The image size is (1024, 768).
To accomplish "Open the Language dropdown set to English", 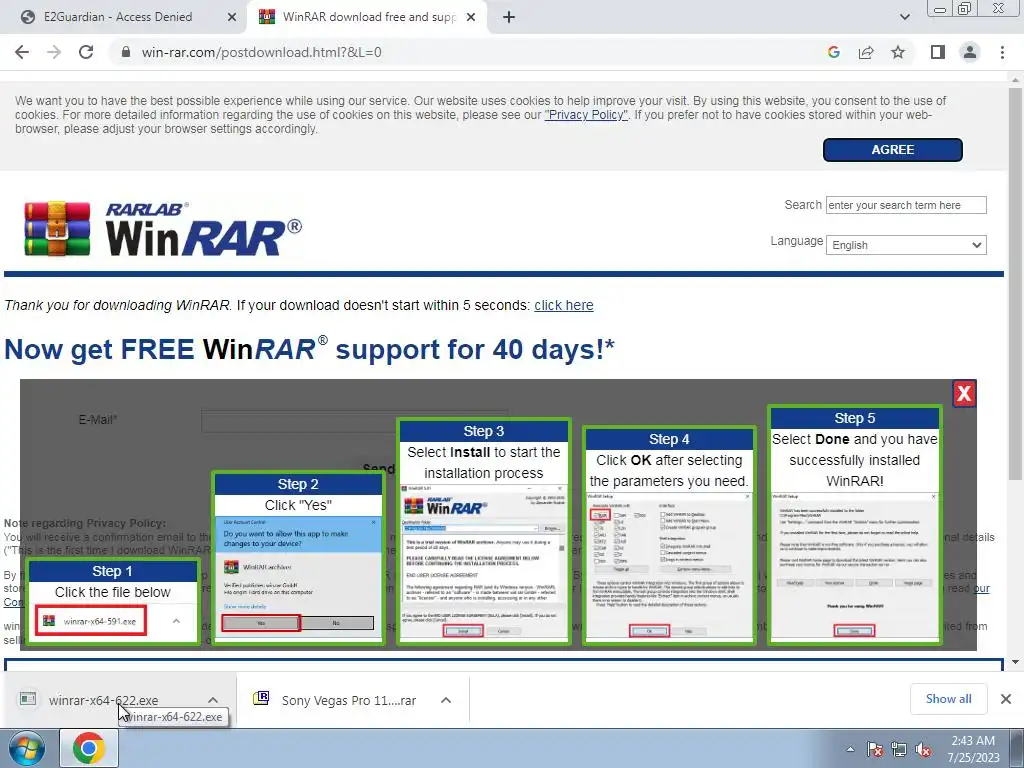I will [906, 245].
